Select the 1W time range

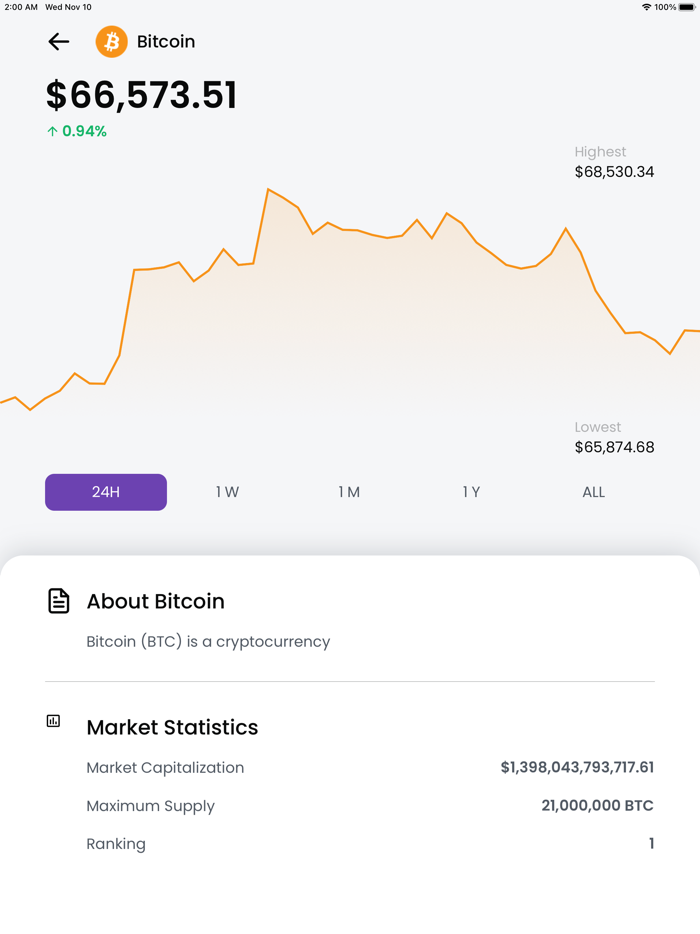click(227, 492)
